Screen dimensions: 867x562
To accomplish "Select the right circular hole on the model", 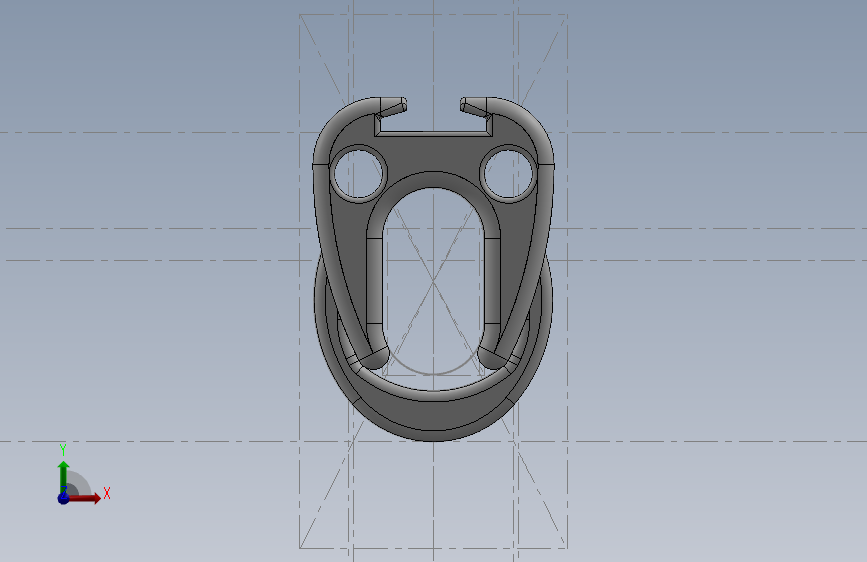I will (x=508, y=174).
